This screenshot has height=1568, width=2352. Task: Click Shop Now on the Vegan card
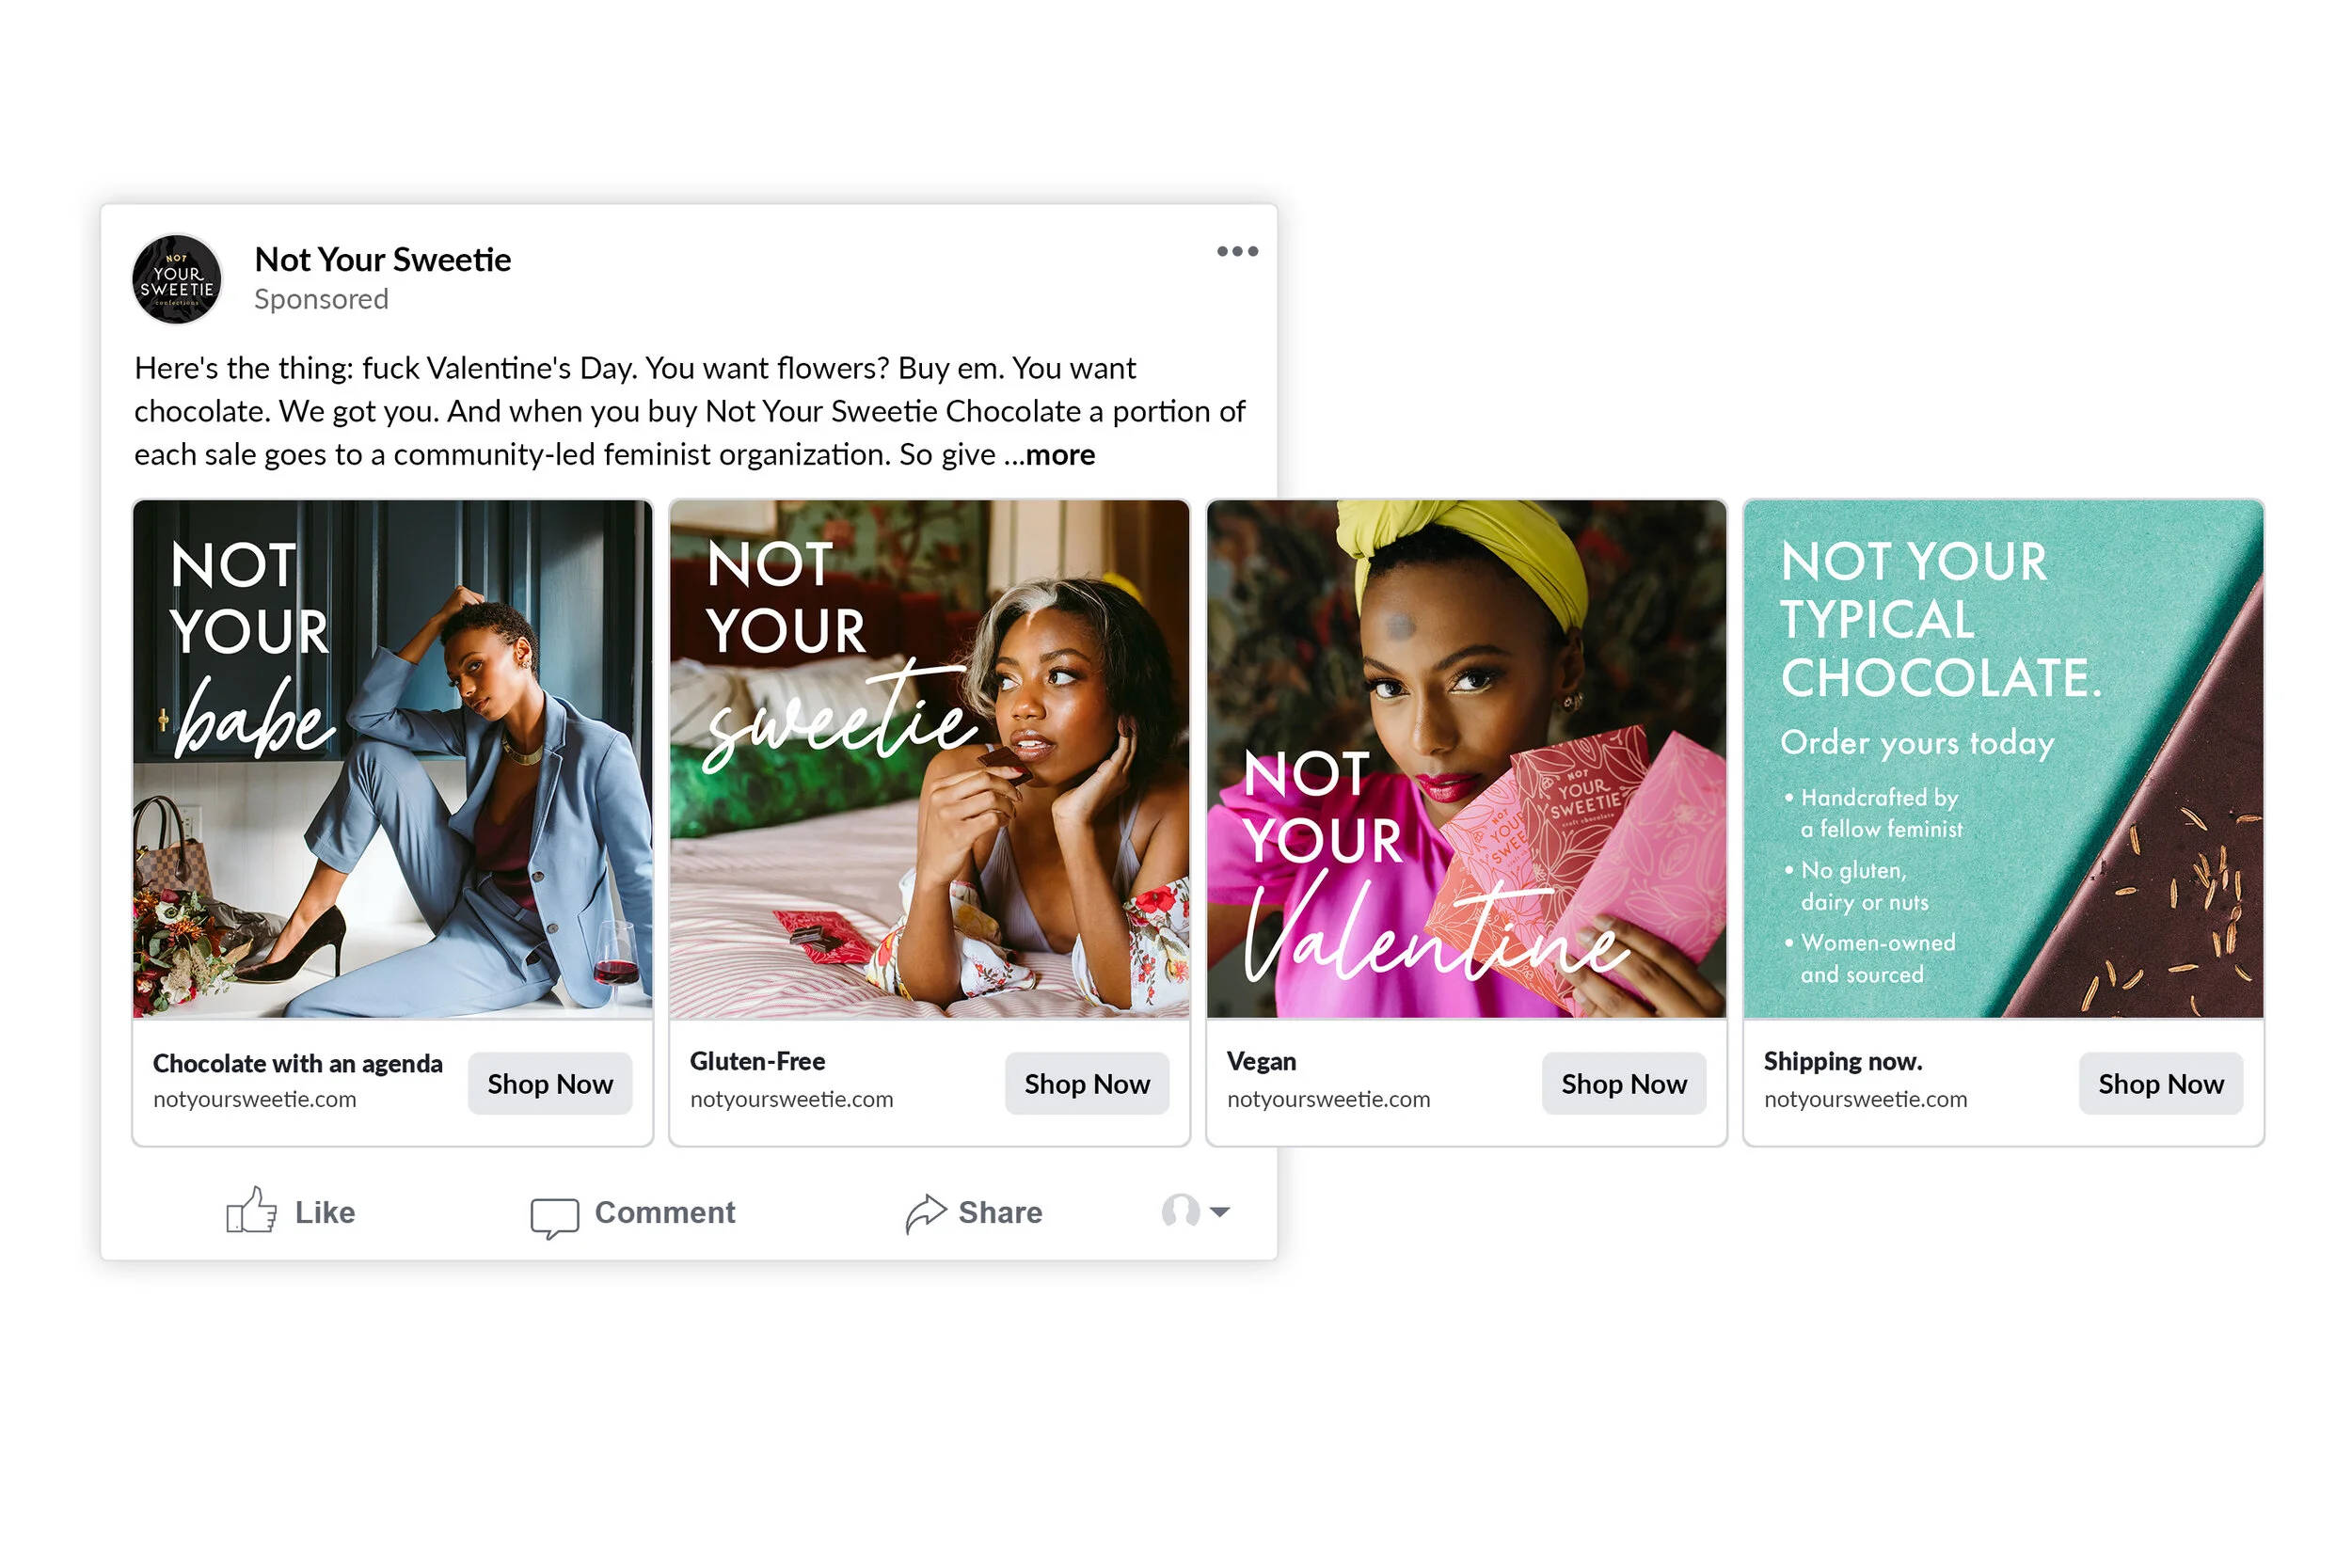(x=1624, y=1084)
